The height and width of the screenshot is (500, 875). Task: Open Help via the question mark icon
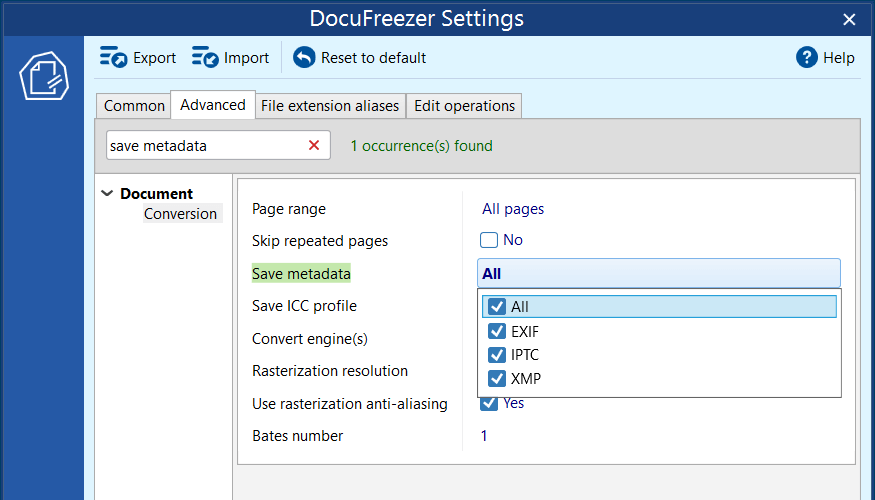(806, 57)
